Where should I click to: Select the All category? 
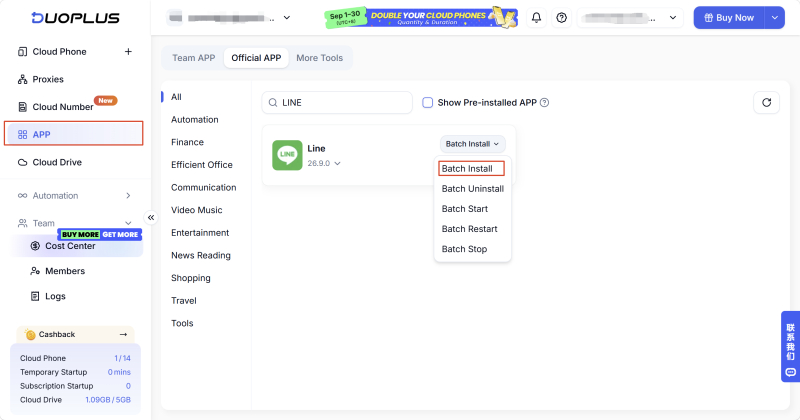(x=176, y=97)
